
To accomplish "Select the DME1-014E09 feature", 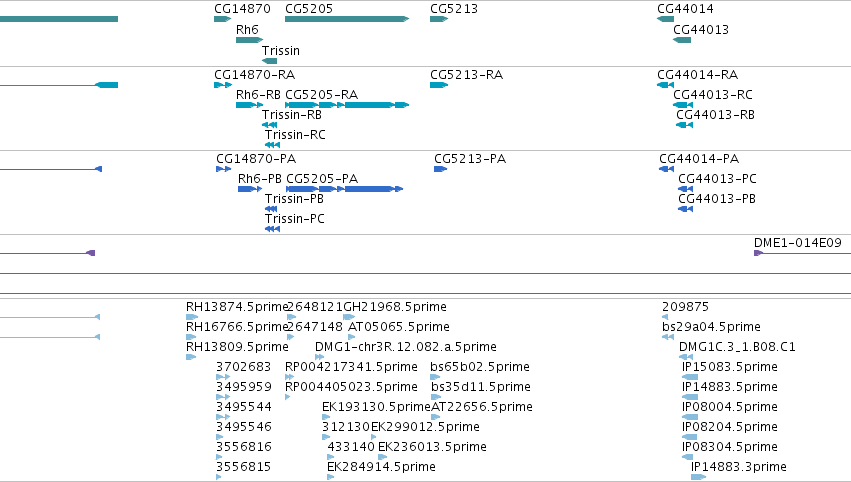I will (802, 253).
